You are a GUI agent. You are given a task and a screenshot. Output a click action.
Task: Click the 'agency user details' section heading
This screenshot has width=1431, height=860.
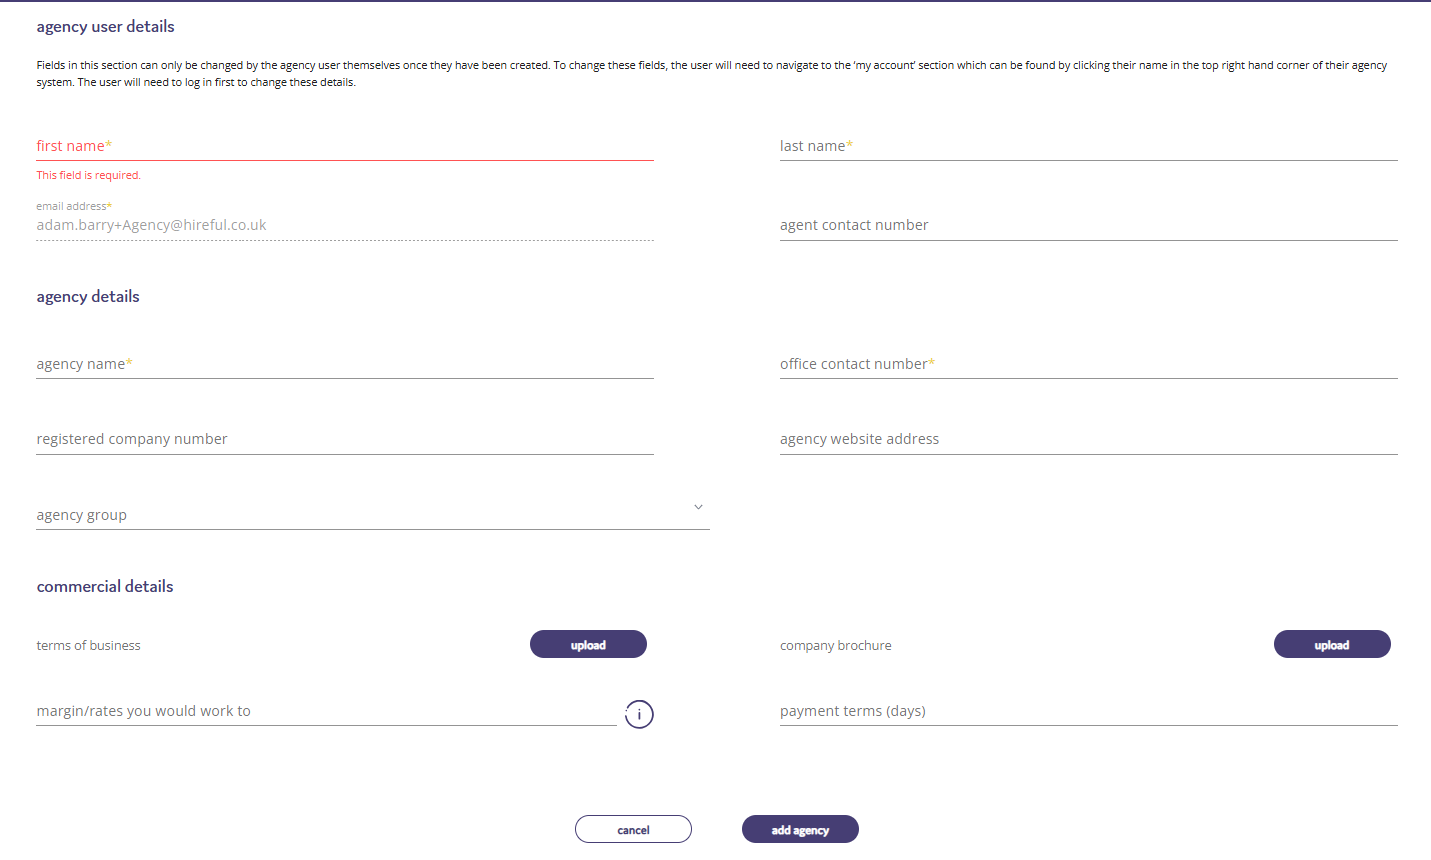point(106,27)
